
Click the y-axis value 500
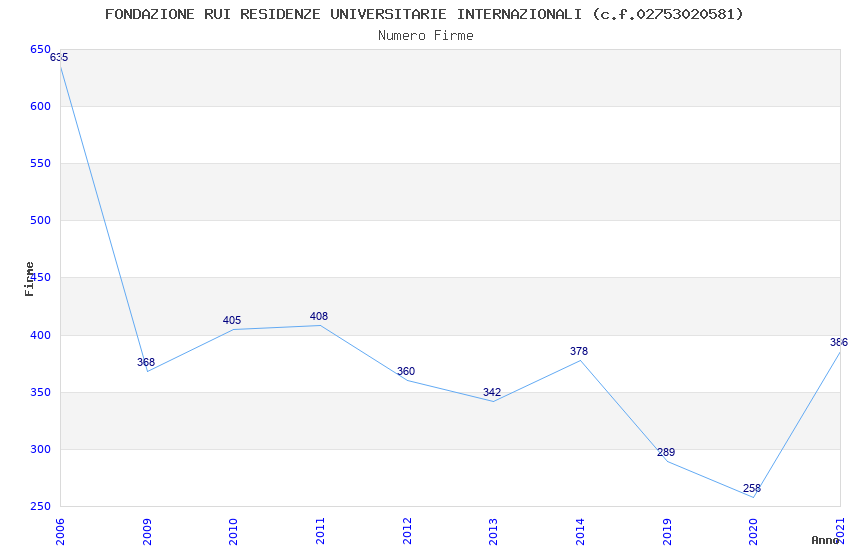[x=41, y=220]
